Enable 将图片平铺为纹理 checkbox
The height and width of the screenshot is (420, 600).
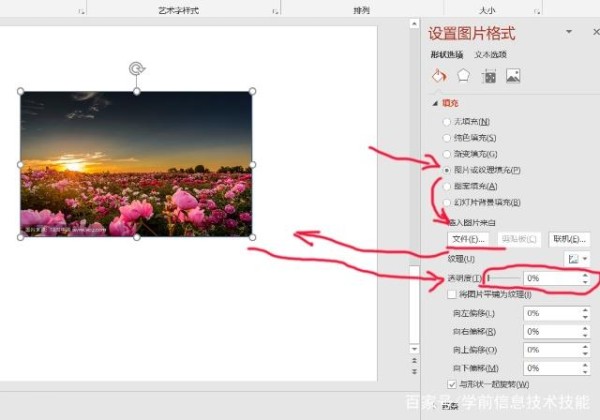pyautogui.click(x=452, y=295)
